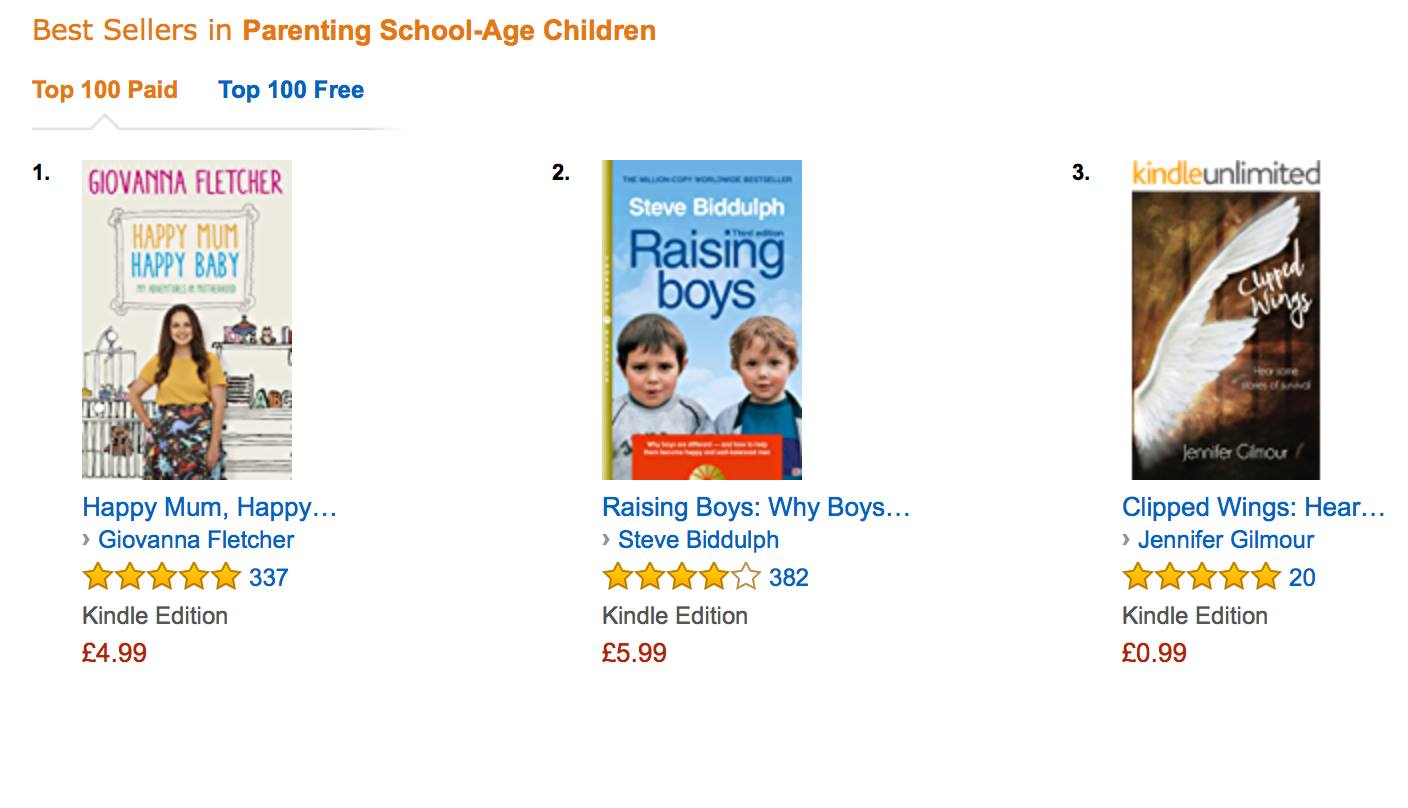View author Steve Biddulph's page
The width and height of the screenshot is (1408, 808).
click(x=698, y=540)
